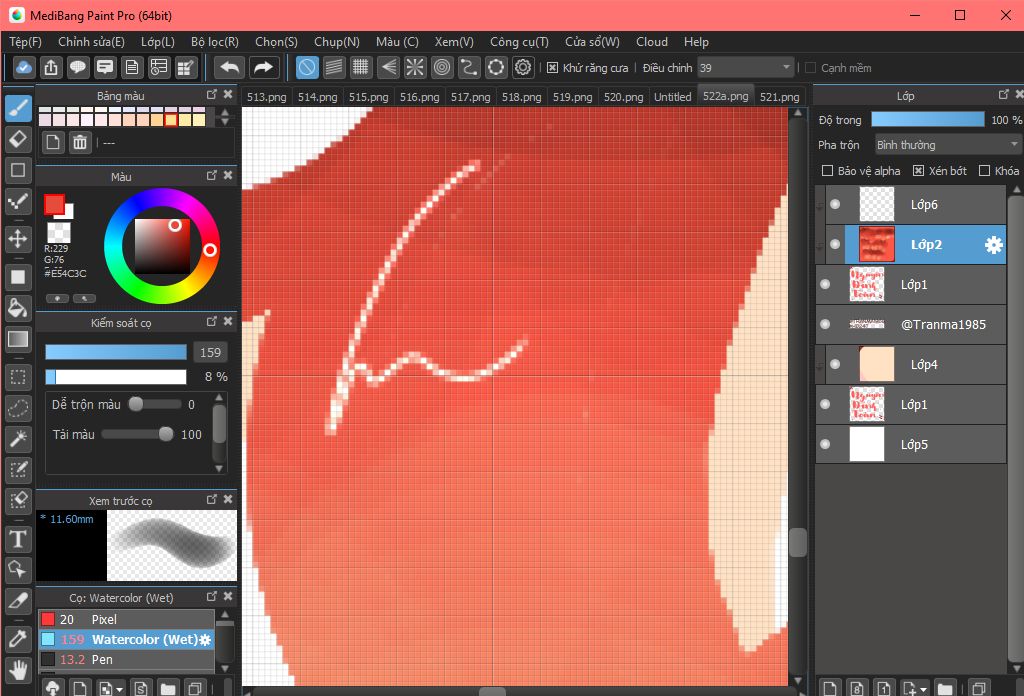Open the Tệp(F) menu
The image size is (1024, 696).
coord(25,42)
